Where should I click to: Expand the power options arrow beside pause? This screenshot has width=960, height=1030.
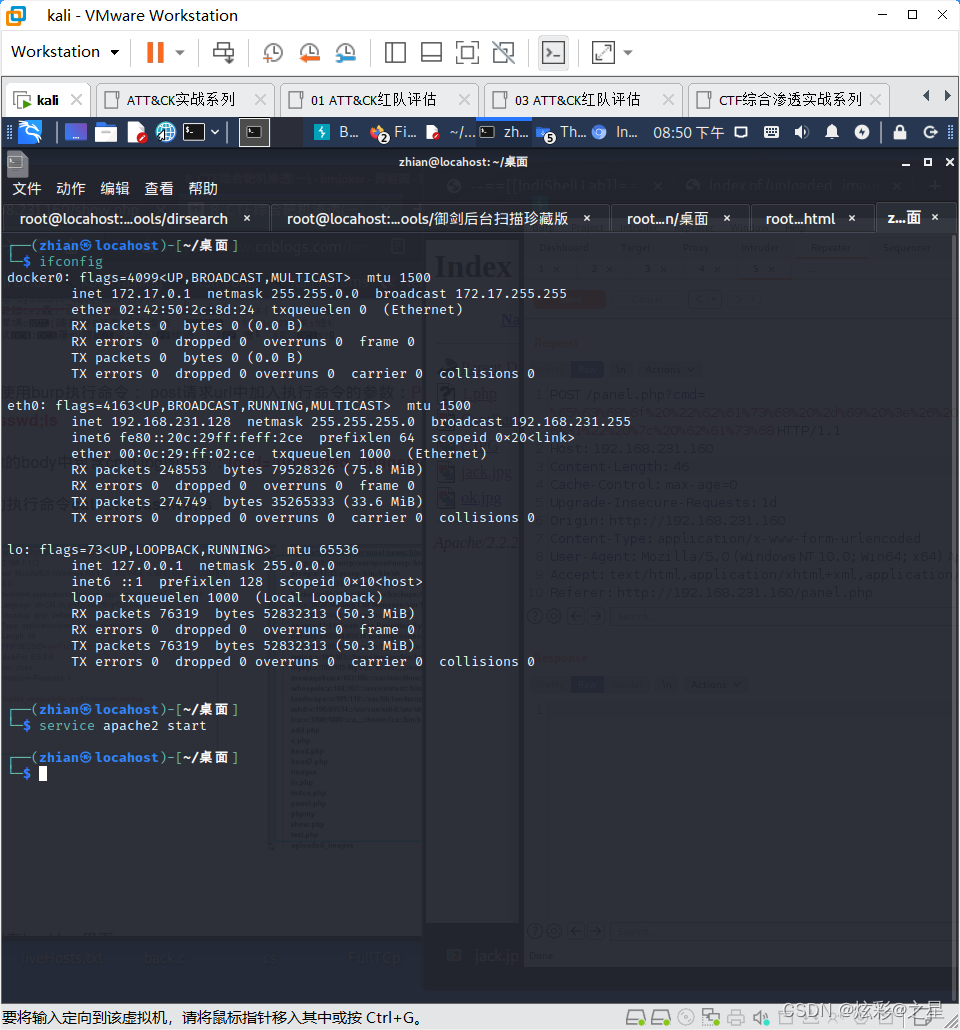point(180,53)
